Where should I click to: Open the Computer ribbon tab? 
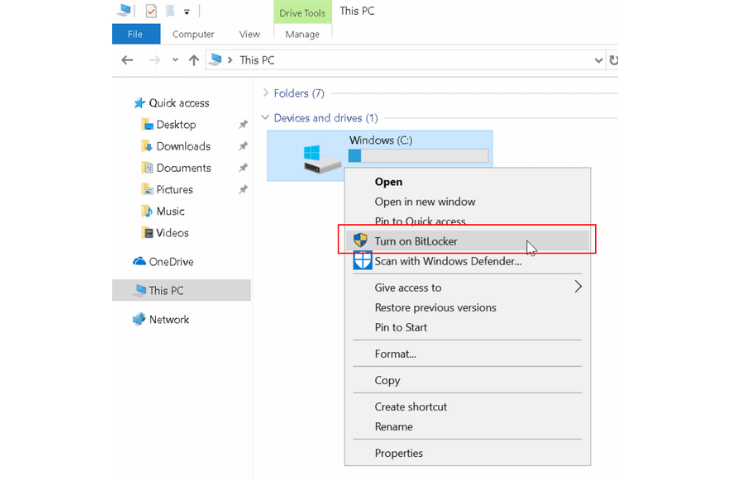tap(193, 34)
